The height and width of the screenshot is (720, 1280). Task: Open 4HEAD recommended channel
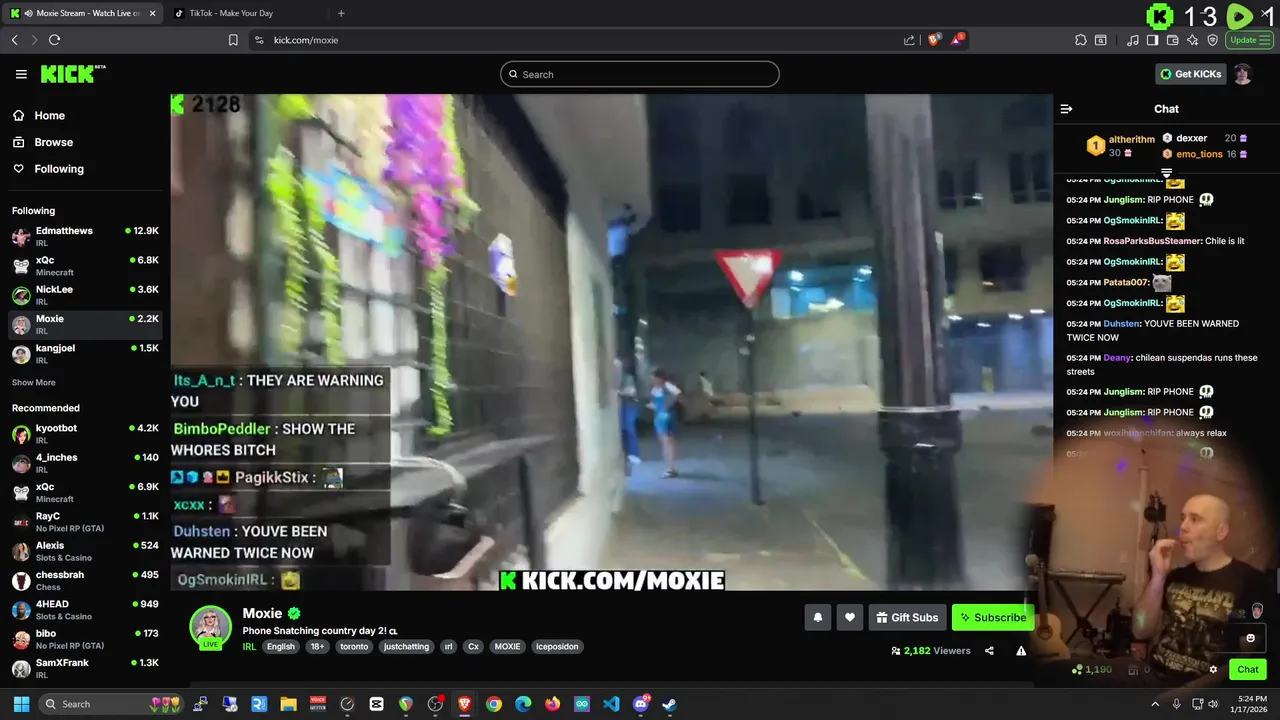point(85,609)
